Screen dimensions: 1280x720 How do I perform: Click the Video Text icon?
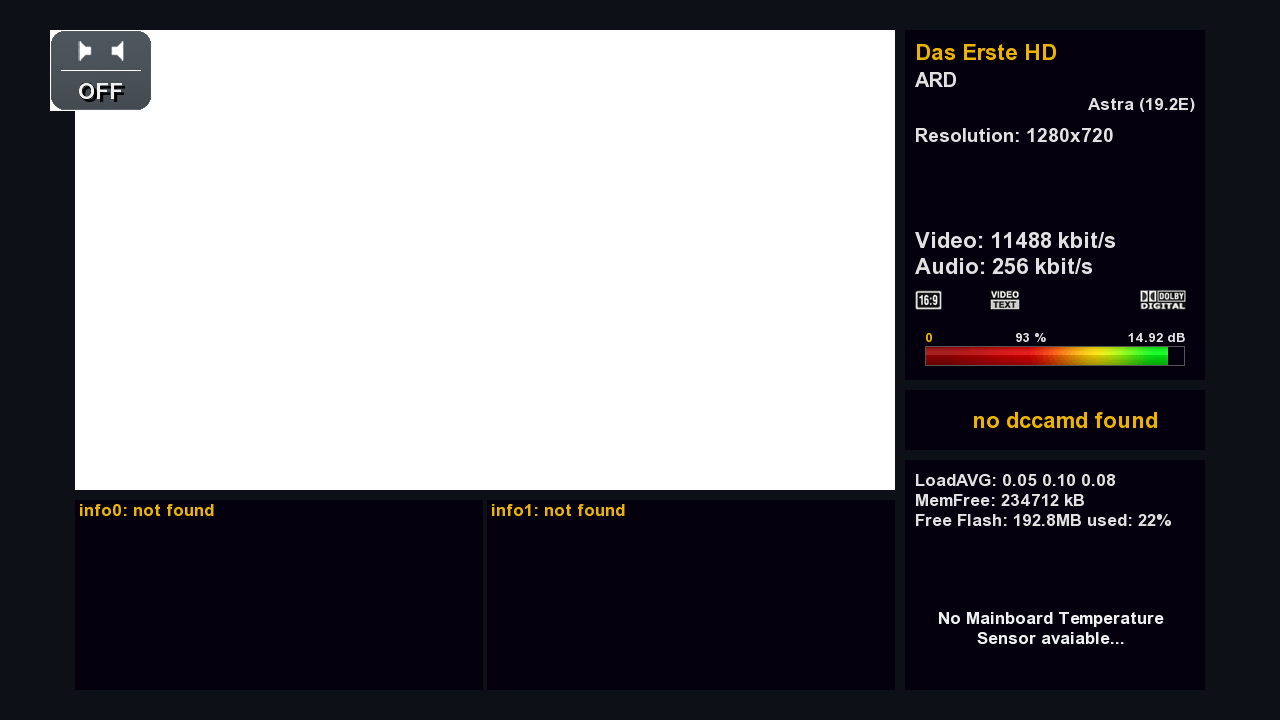click(x=1005, y=300)
